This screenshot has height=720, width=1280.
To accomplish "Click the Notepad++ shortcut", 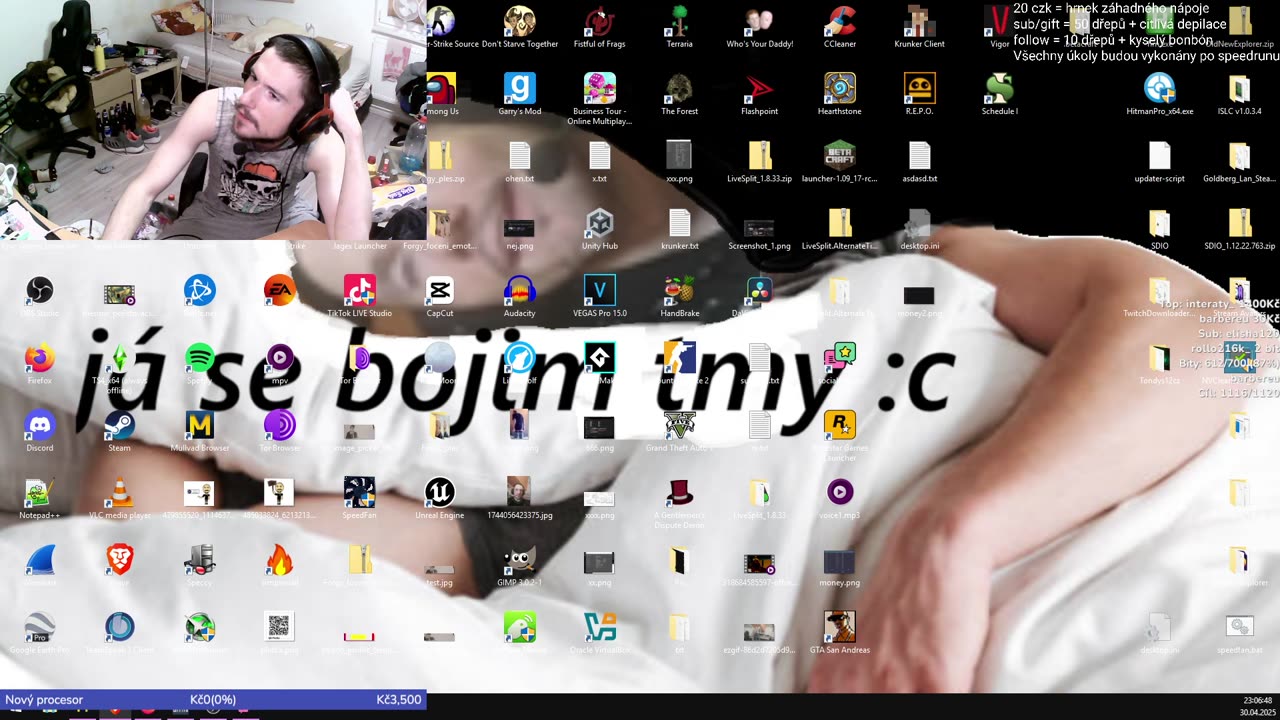I will pos(40,497).
